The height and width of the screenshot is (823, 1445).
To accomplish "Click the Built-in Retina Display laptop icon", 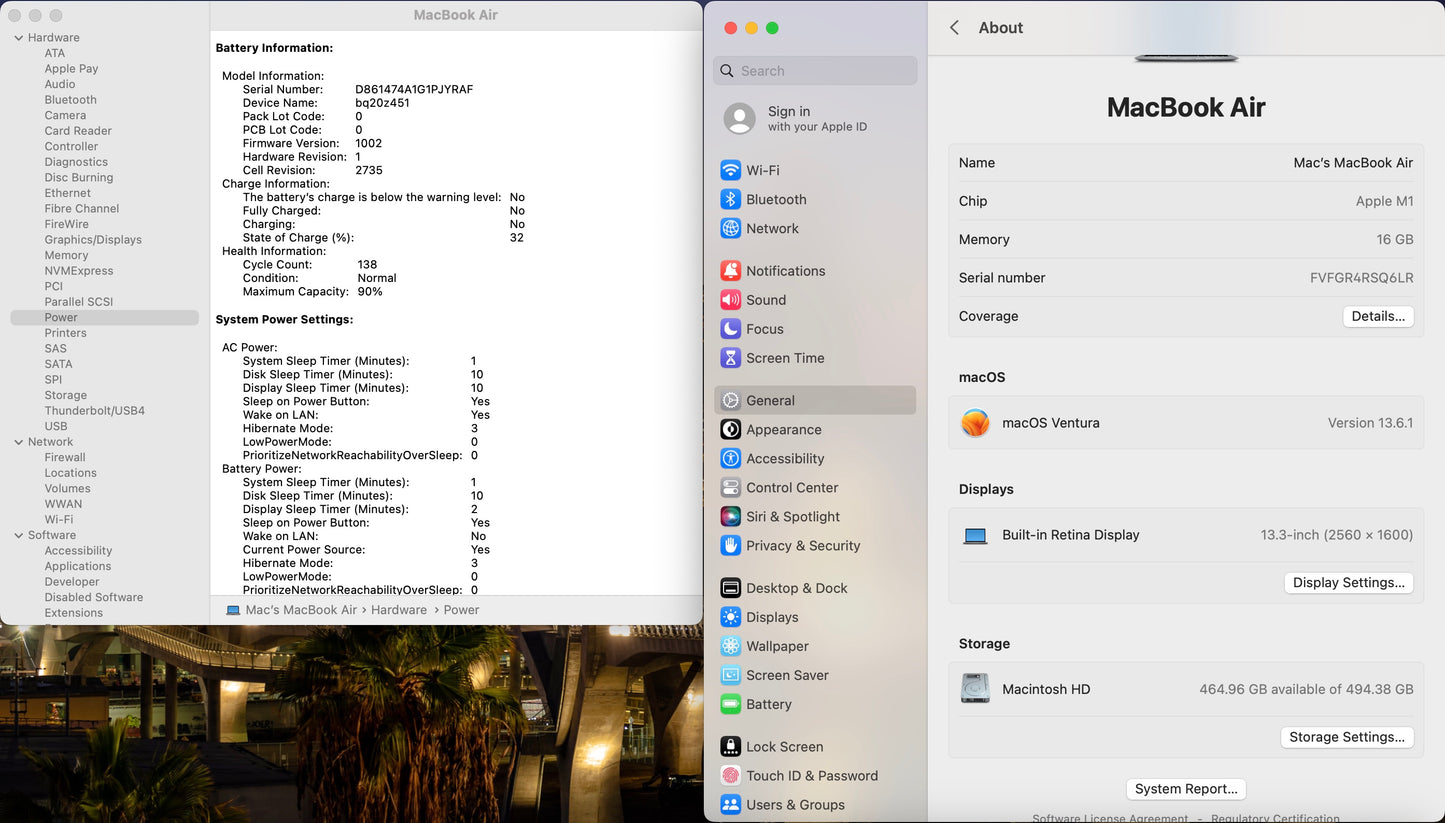I will 975,536.
